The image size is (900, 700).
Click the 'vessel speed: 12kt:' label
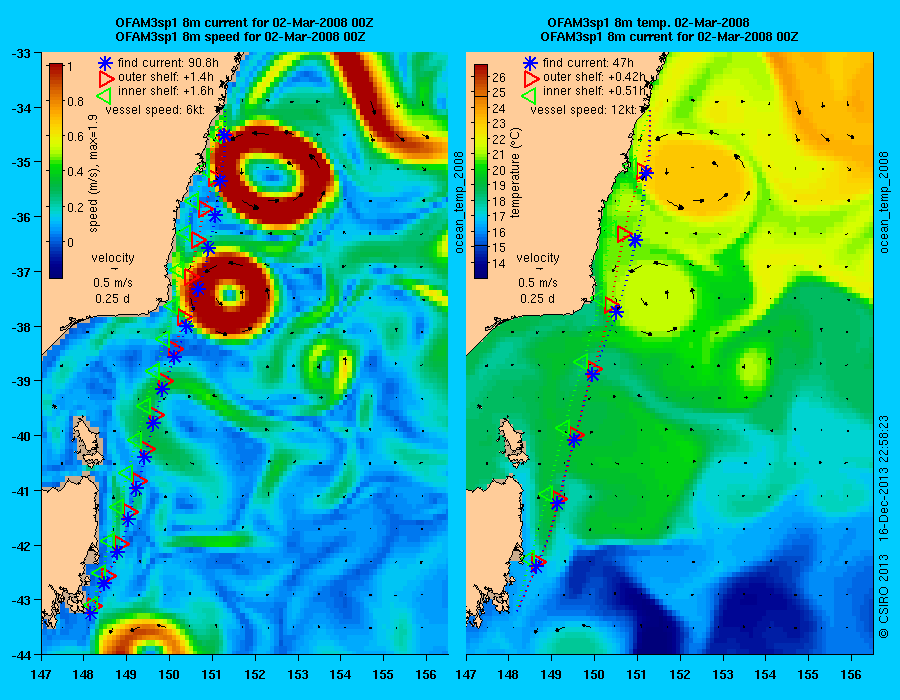582,110
